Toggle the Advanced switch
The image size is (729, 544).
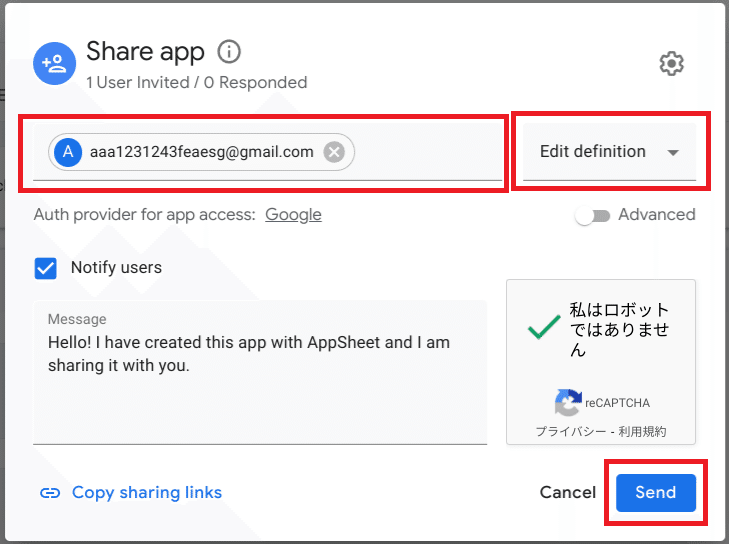[x=592, y=216]
